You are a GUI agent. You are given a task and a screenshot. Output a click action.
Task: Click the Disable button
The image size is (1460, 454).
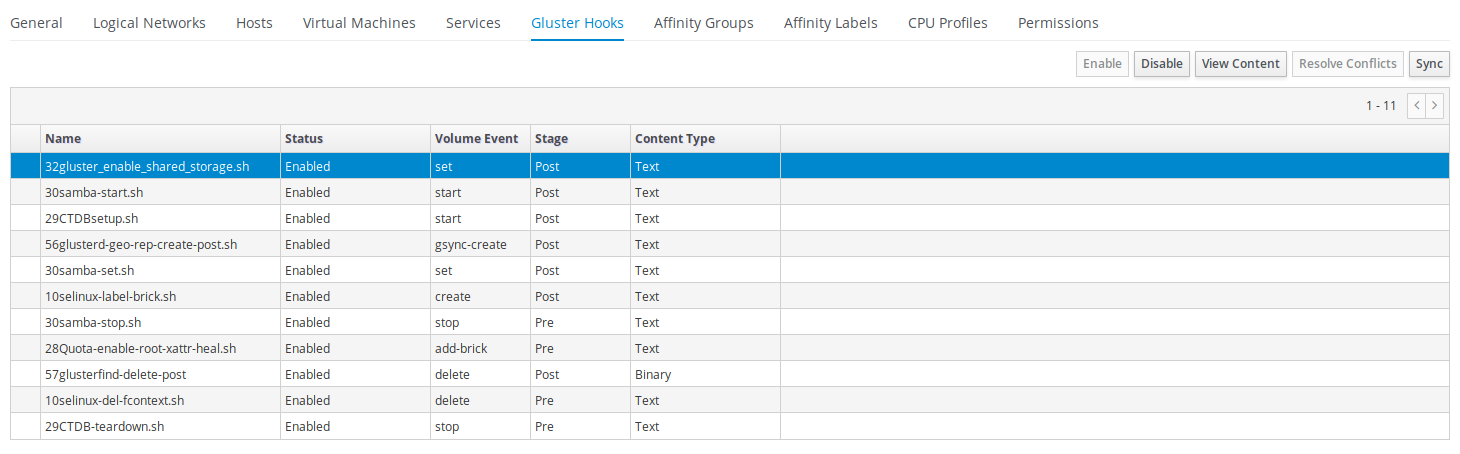pos(1161,64)
